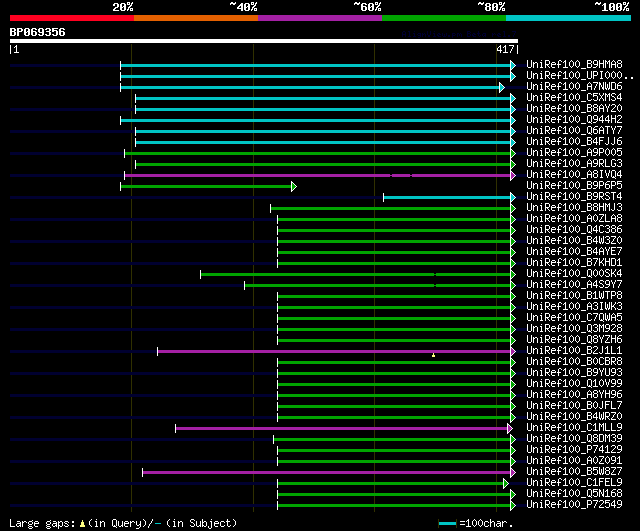
Task: Click the cyan A7NWD6 alignment end arrow
Action: [x=502, y=87]
